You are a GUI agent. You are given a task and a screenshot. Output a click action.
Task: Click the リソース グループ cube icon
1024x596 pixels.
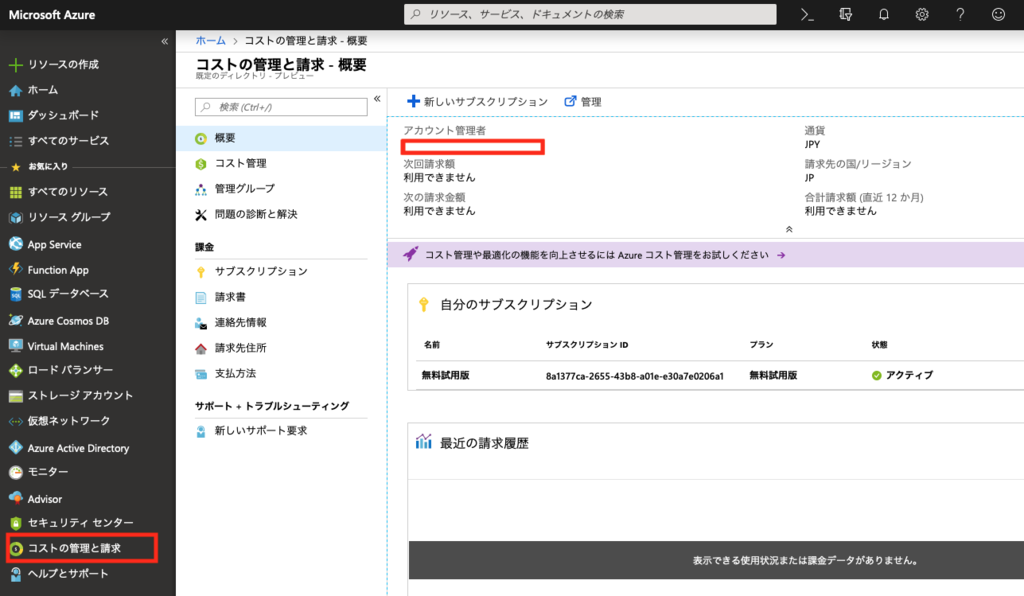pos(16,217)
